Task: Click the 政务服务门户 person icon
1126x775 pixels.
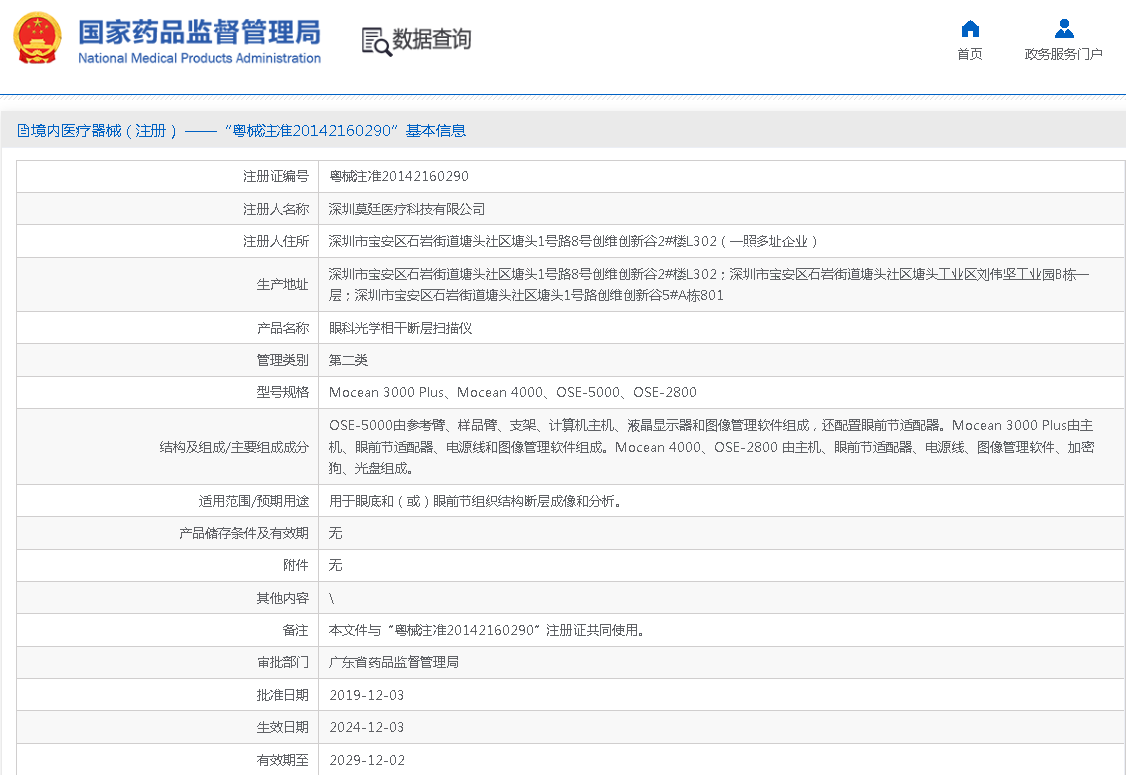Action: [x=1064, y=28]
